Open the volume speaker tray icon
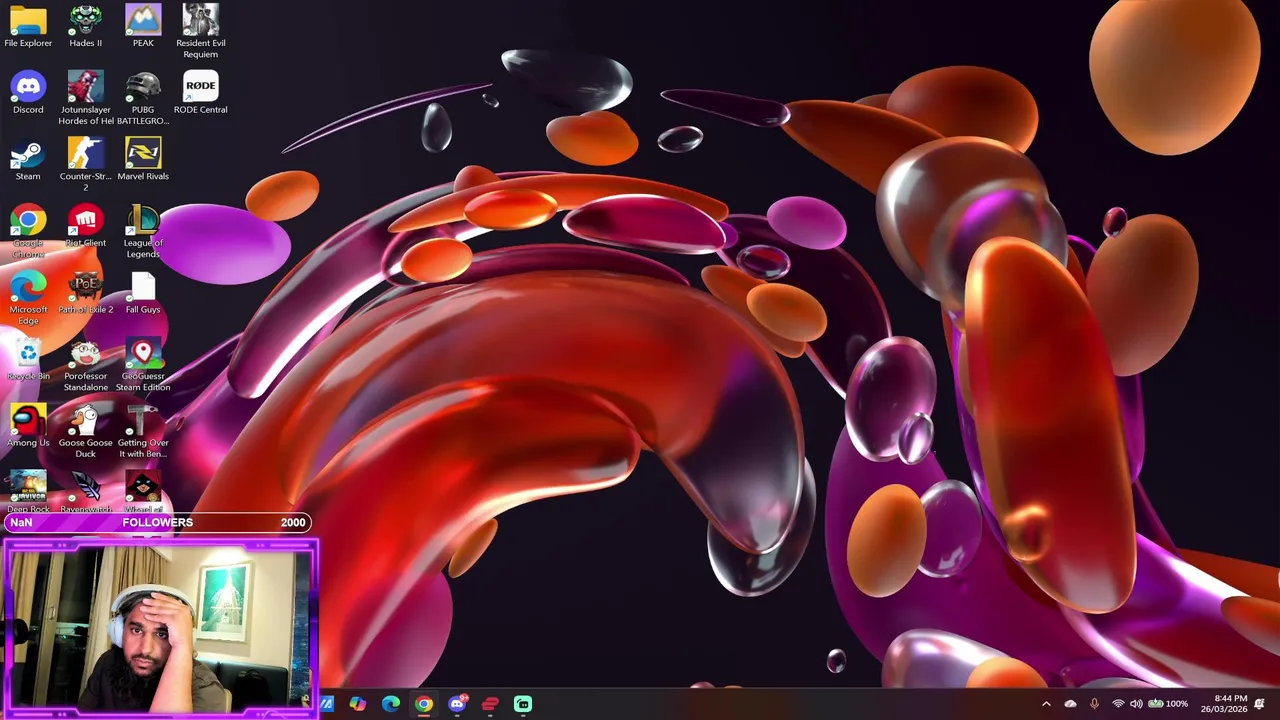1280x720 pixels. tap(1136, 704)
